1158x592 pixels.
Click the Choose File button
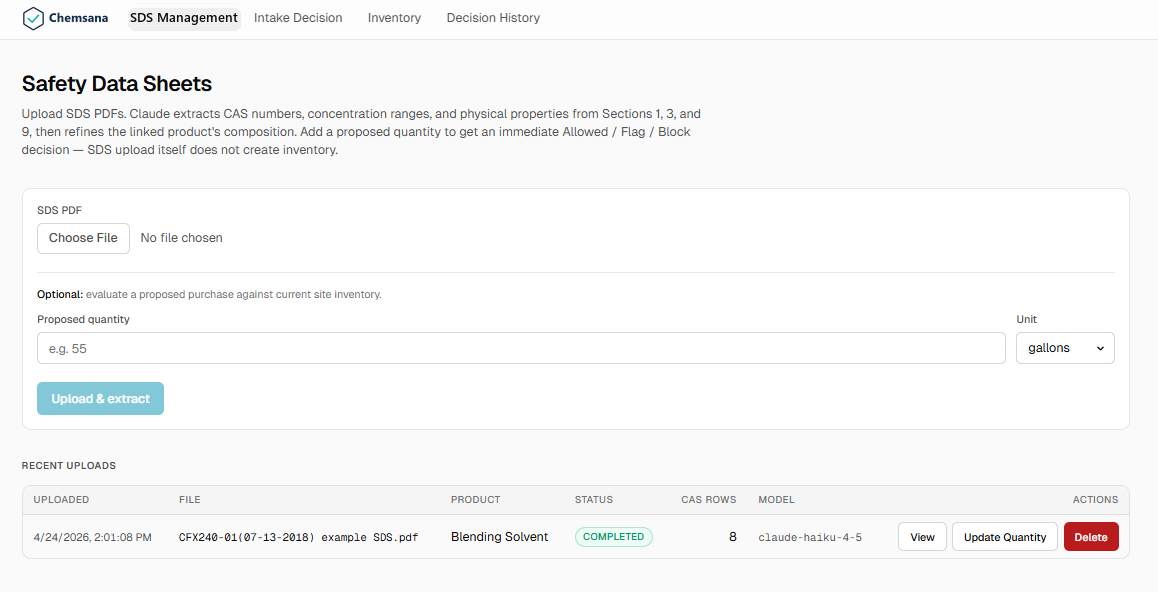click(x=83, y=238)
